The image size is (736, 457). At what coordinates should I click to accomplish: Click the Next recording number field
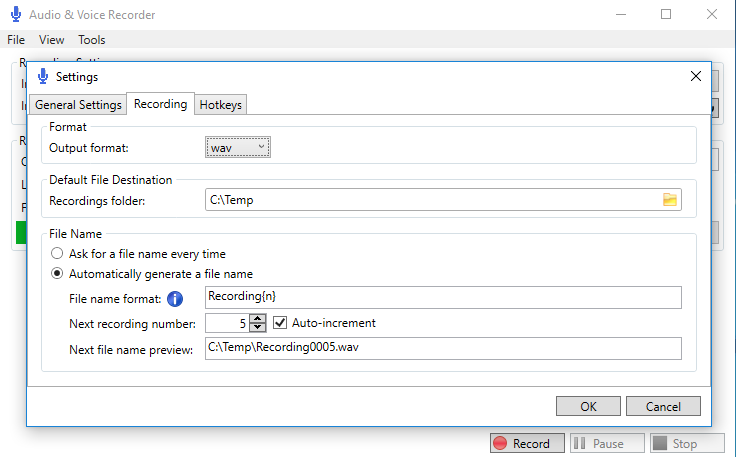click(227, 323)
